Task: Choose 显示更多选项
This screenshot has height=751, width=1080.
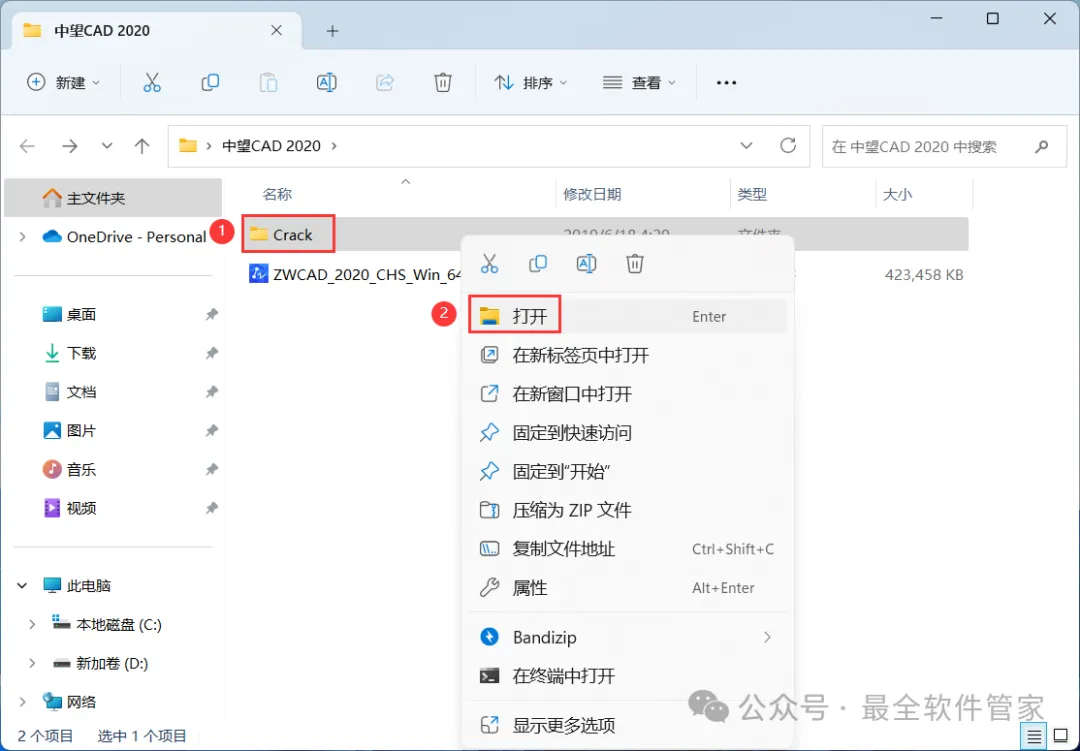Action: click(x=627, y=726)
